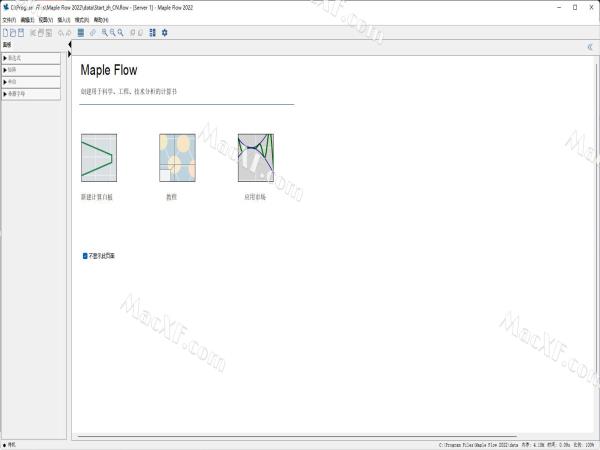Open the 文件(F) menu
Image resolution: width=600 pixels, height=450 pixels.
pyautogui.click(x=9, y=20)
